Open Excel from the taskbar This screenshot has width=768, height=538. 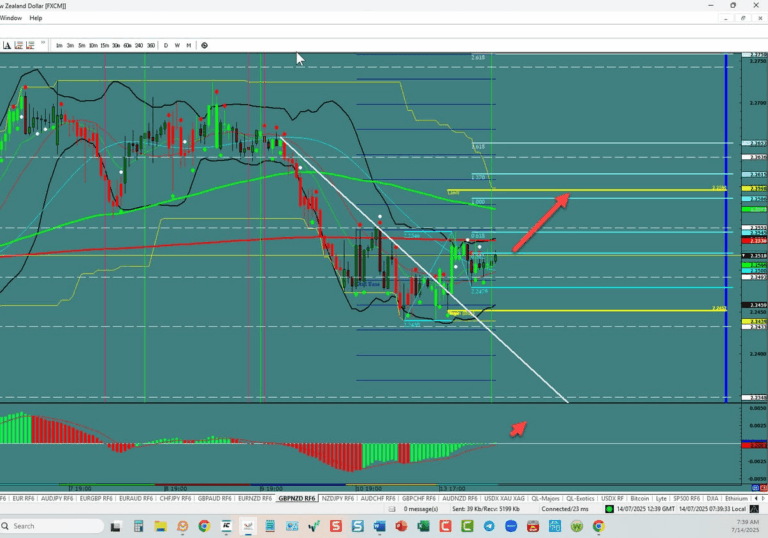click(423, 526)
